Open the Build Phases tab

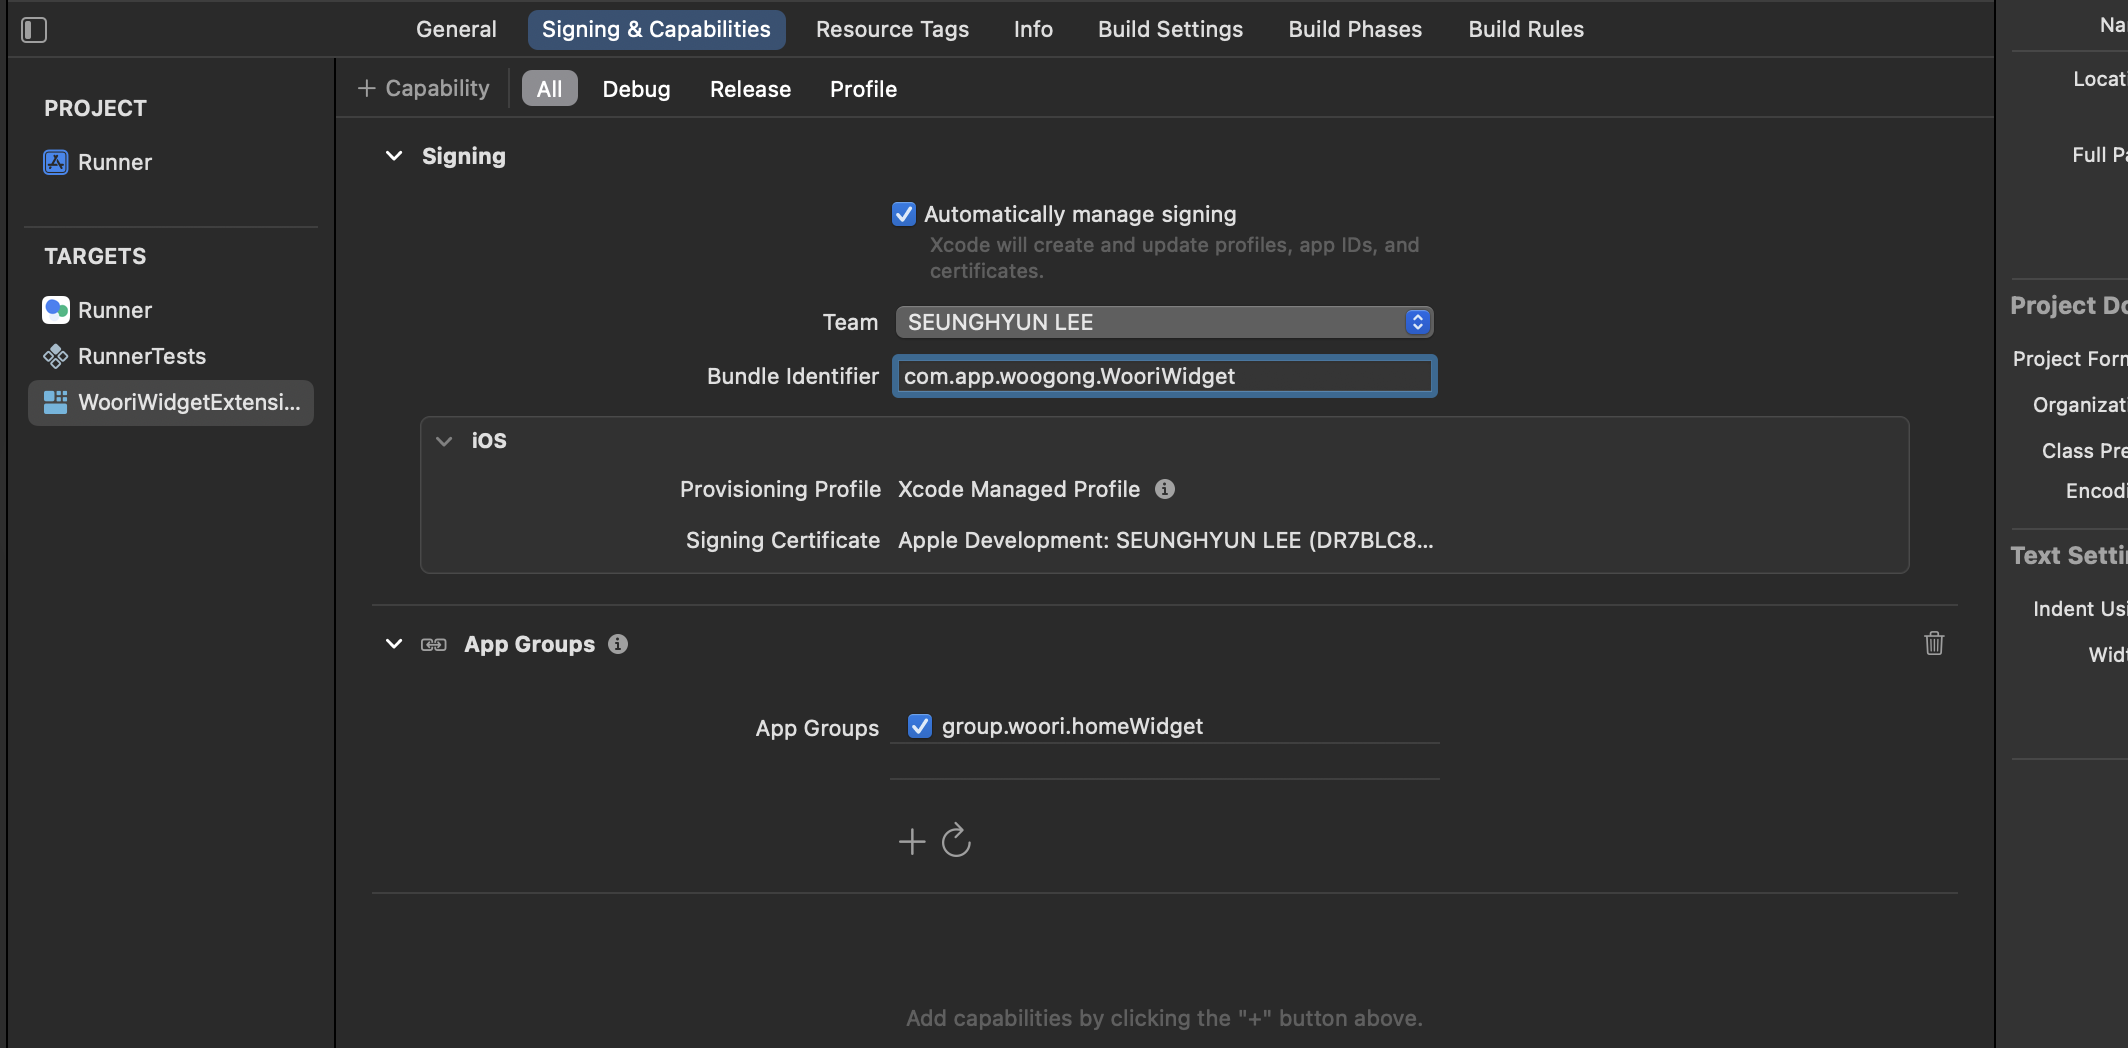tap(1355, 29)
